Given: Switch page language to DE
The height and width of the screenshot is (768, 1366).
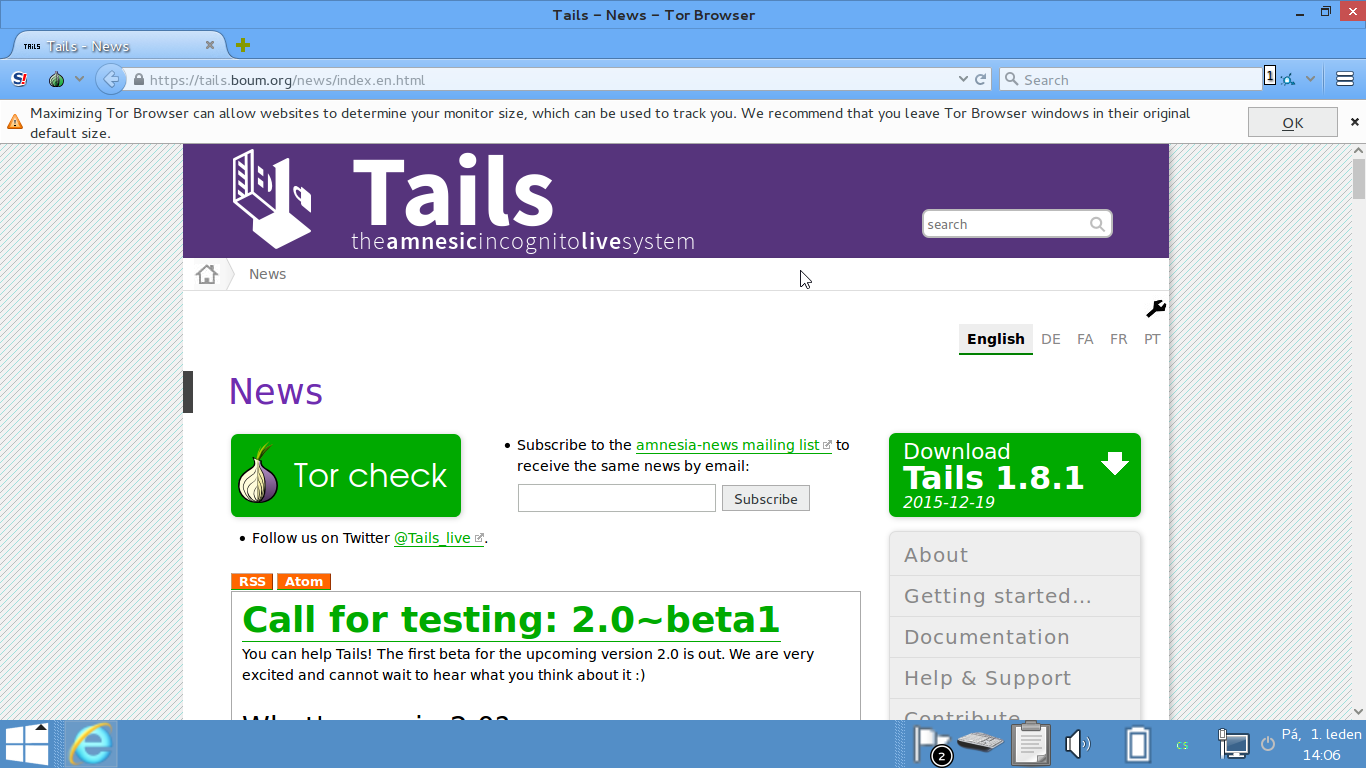Looking at the screenshot, I should tap(1051, 339).
